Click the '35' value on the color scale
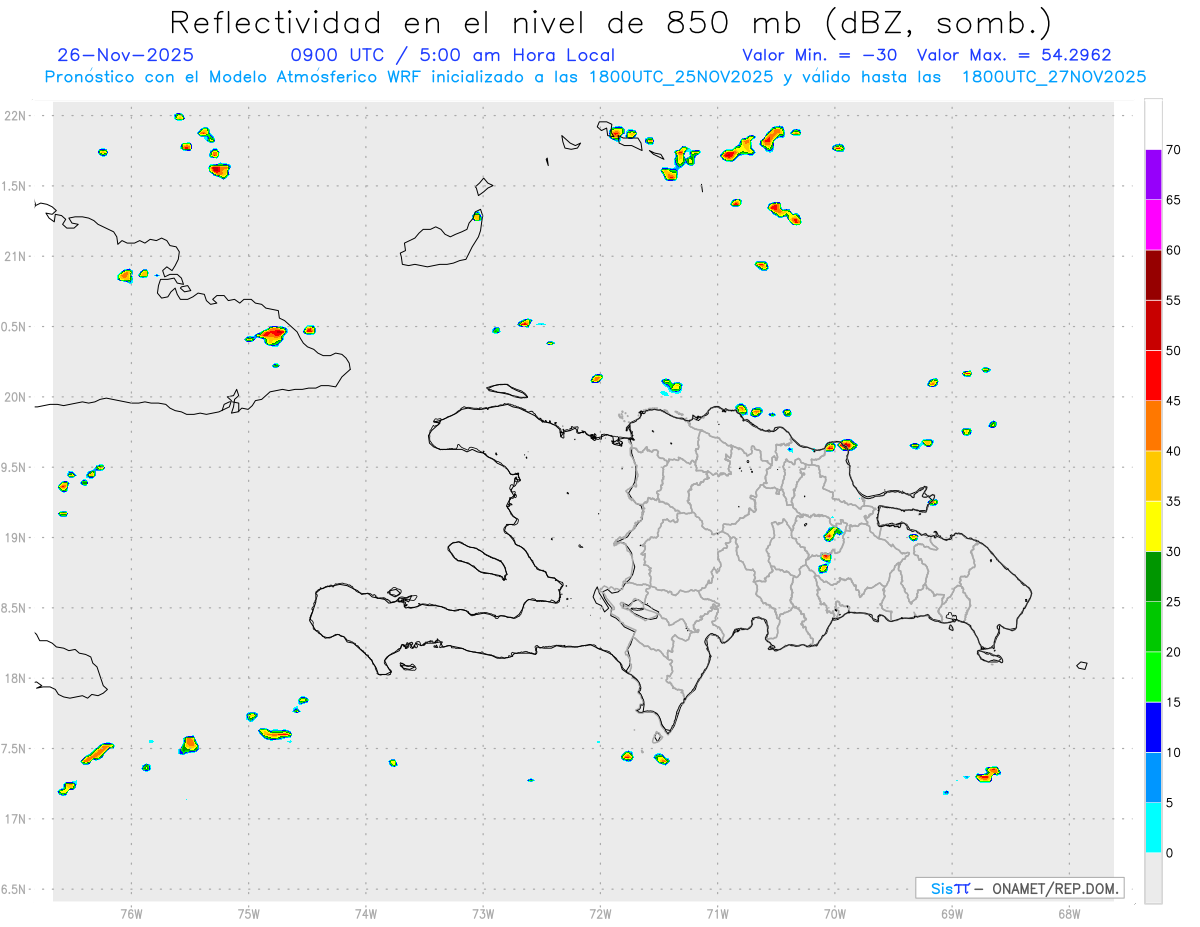The height and width of the screenshot is (927, 1200). click(1173, 501)
